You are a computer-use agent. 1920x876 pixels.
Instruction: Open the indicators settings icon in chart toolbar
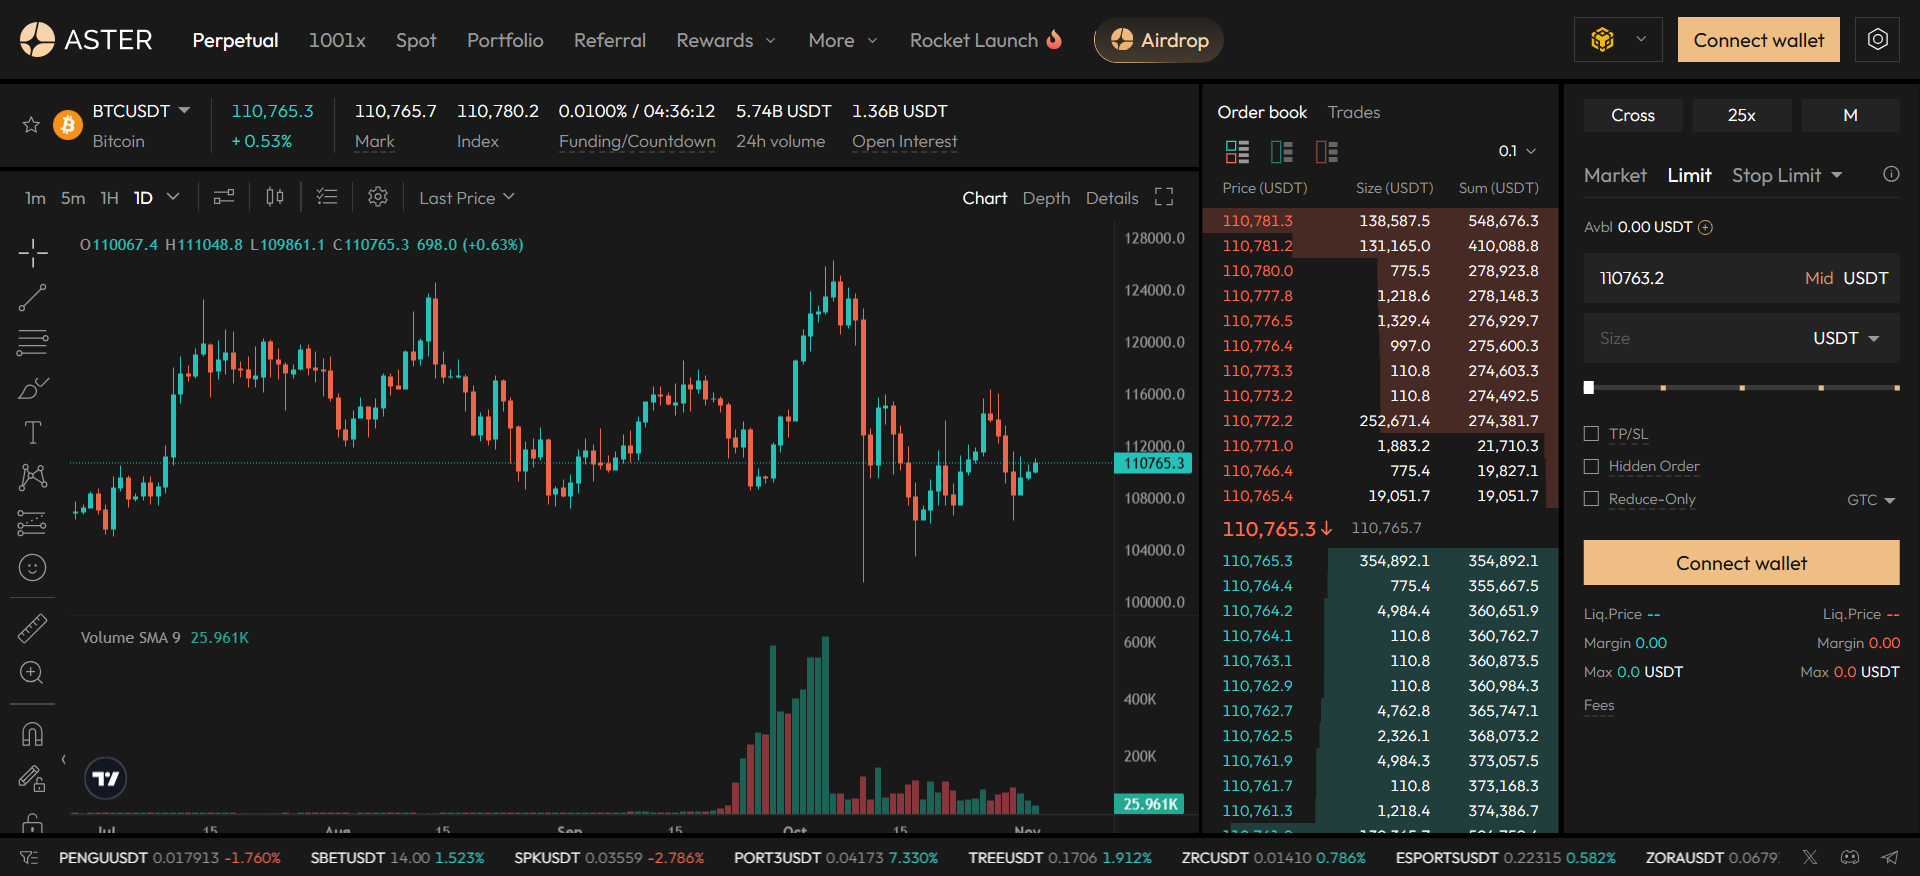pos(224,197)
